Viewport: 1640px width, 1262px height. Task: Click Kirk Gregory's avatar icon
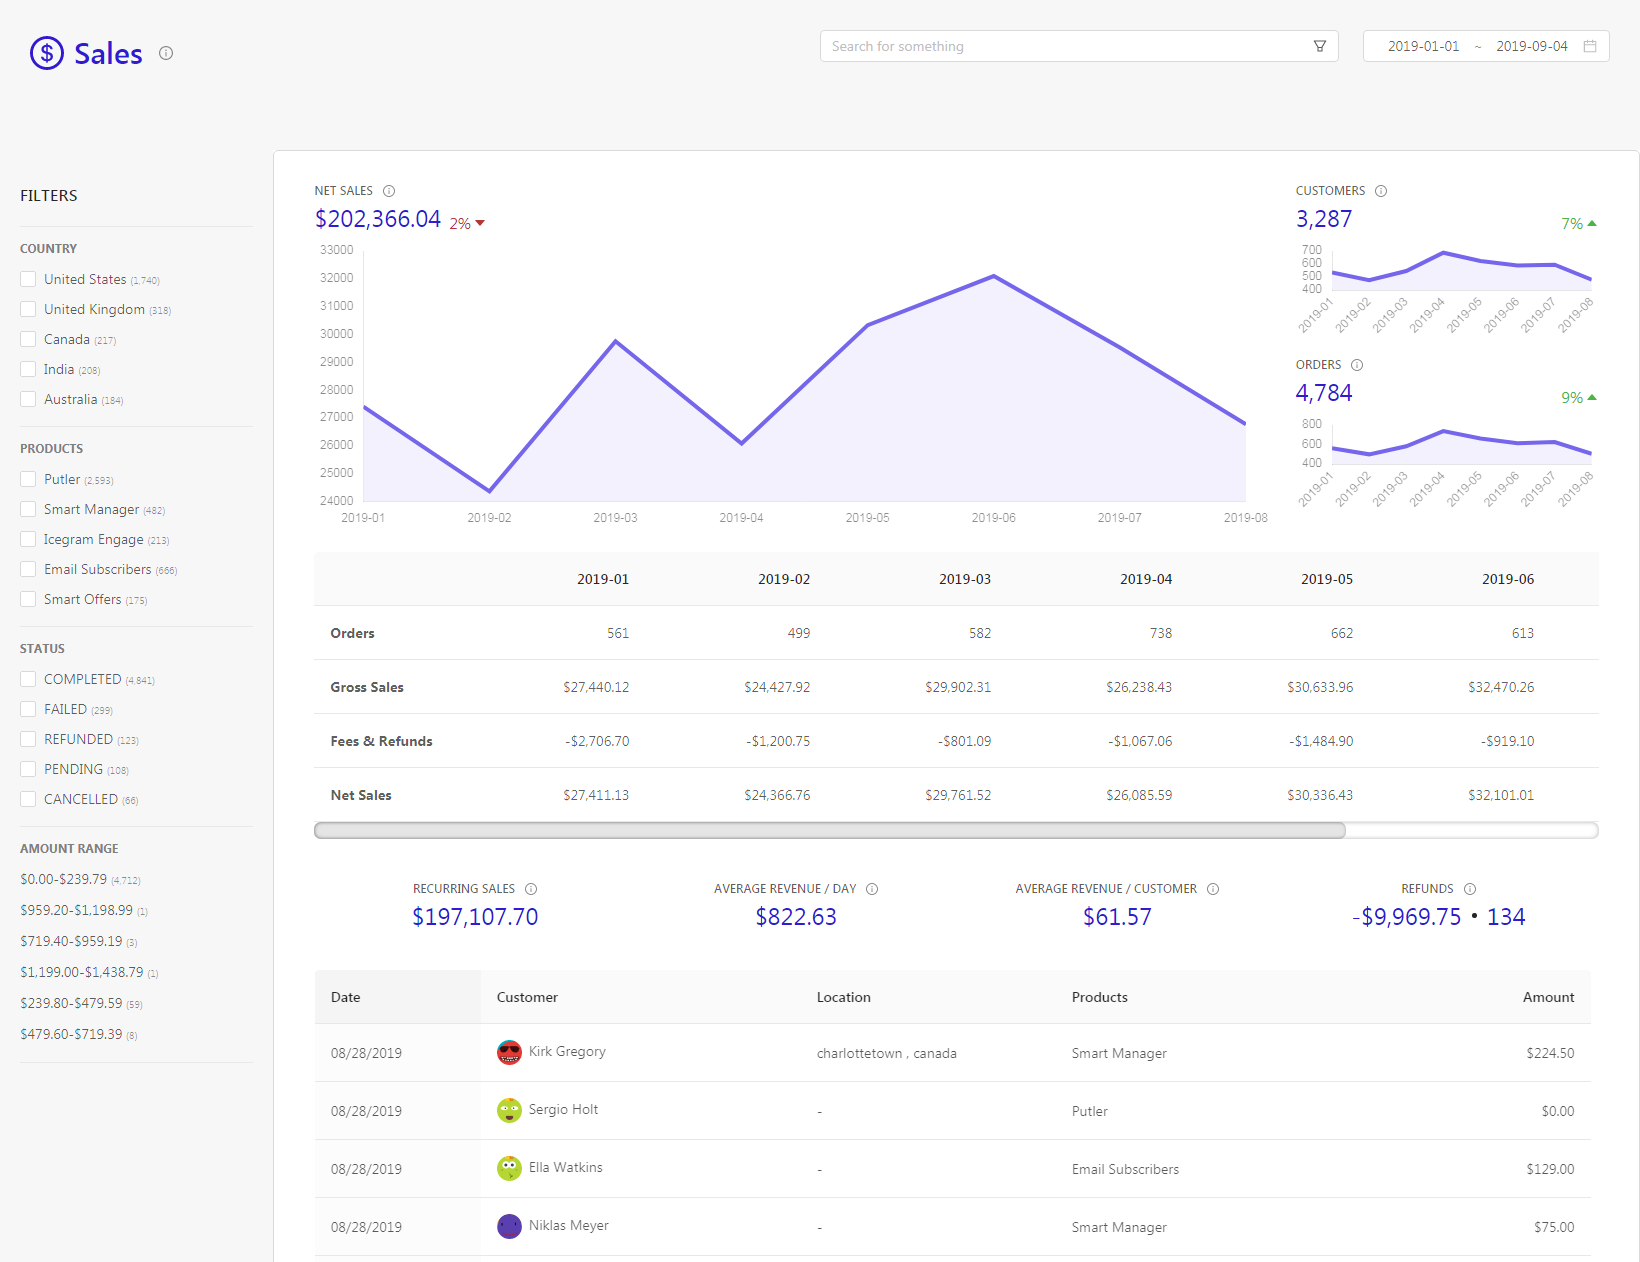click(509, 1052)
